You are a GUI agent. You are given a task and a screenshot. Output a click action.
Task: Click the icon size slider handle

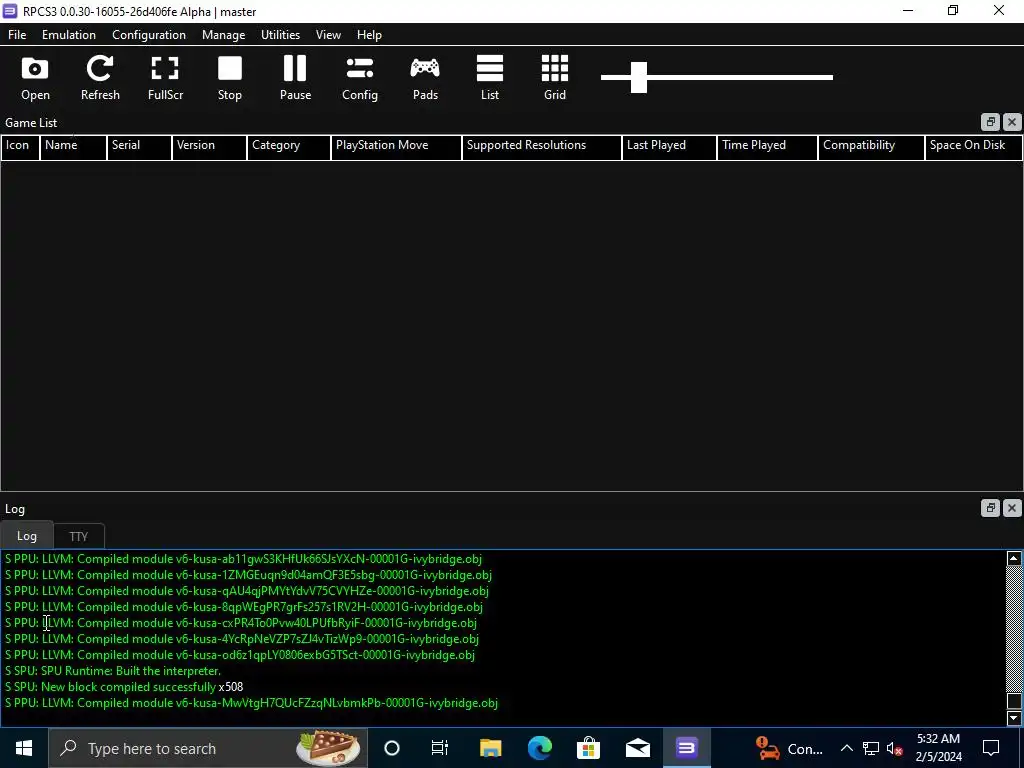[639, 77]
